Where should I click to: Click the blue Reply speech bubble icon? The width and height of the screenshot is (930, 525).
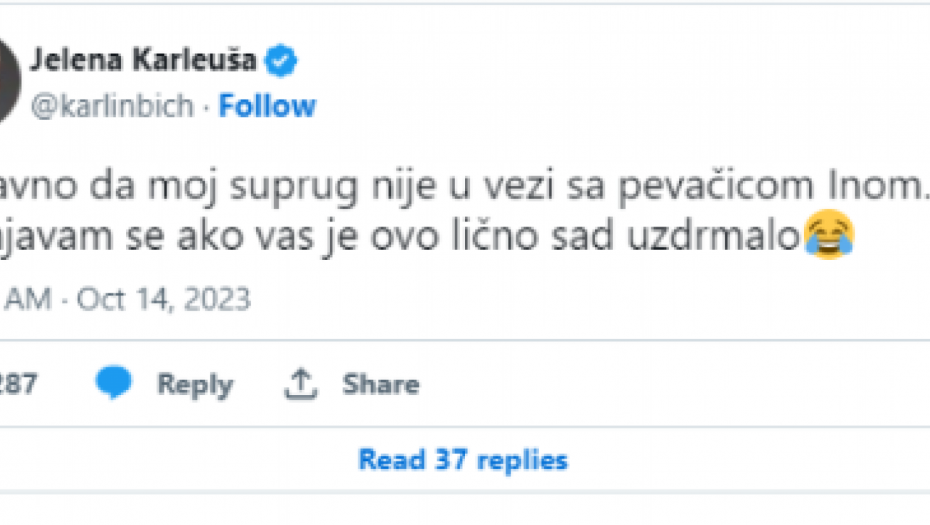tap(117, 384)
